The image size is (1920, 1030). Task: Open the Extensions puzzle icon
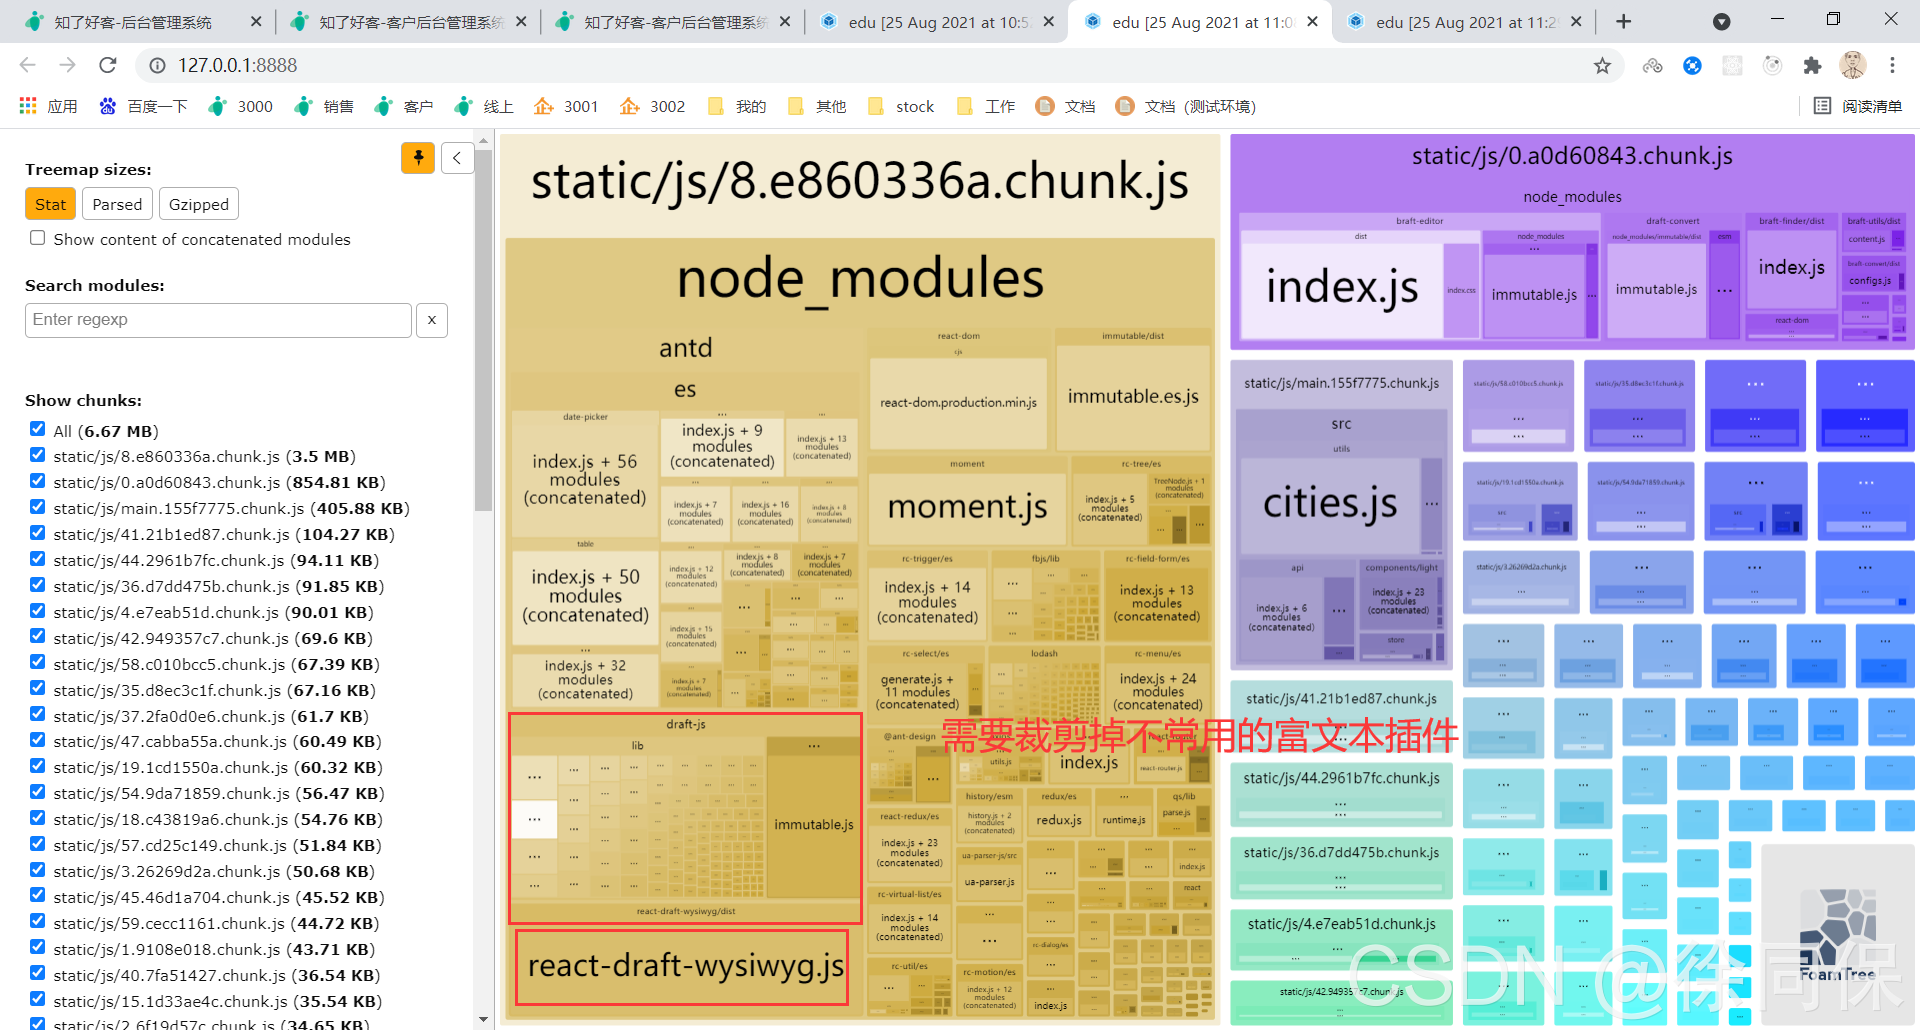tap(1812, 65)
